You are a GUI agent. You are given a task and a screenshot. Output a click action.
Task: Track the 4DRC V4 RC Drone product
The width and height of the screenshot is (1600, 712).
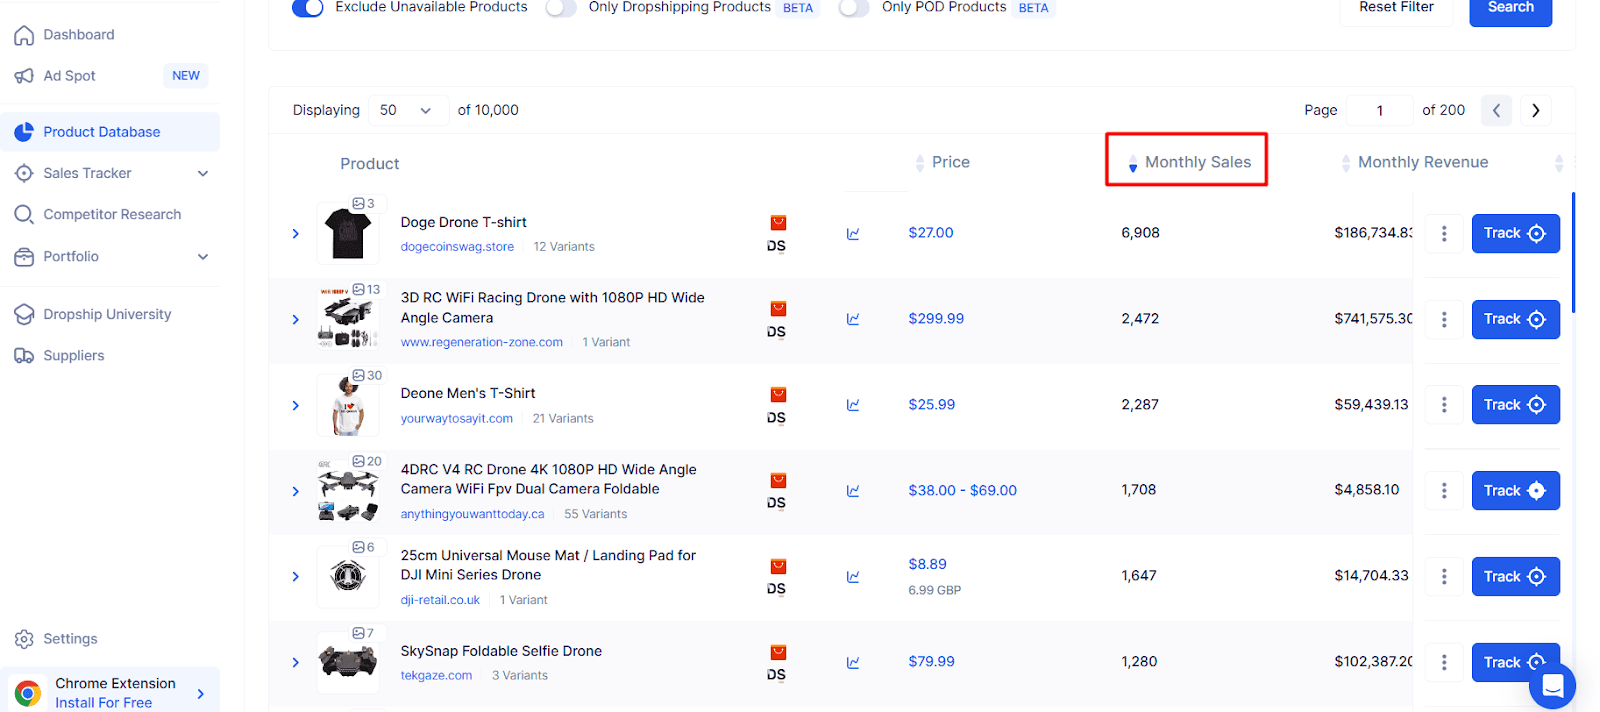(x=1515, y=491)
